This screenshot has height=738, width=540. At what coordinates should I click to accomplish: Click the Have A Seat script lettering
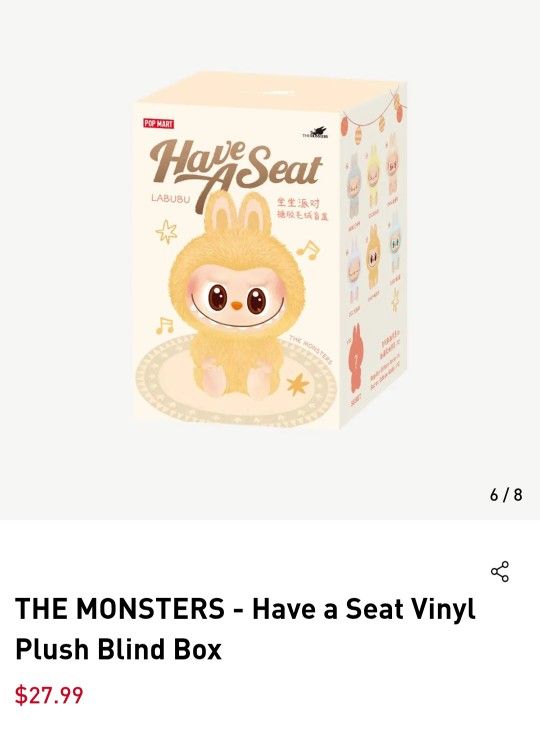coord(236,169)
